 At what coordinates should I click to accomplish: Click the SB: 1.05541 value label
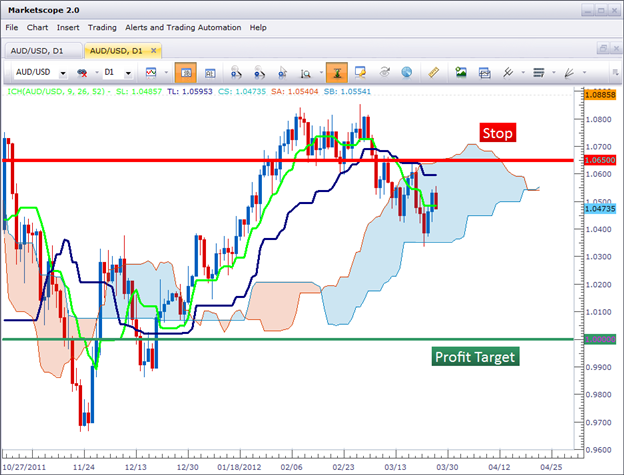tap(347, 91)
